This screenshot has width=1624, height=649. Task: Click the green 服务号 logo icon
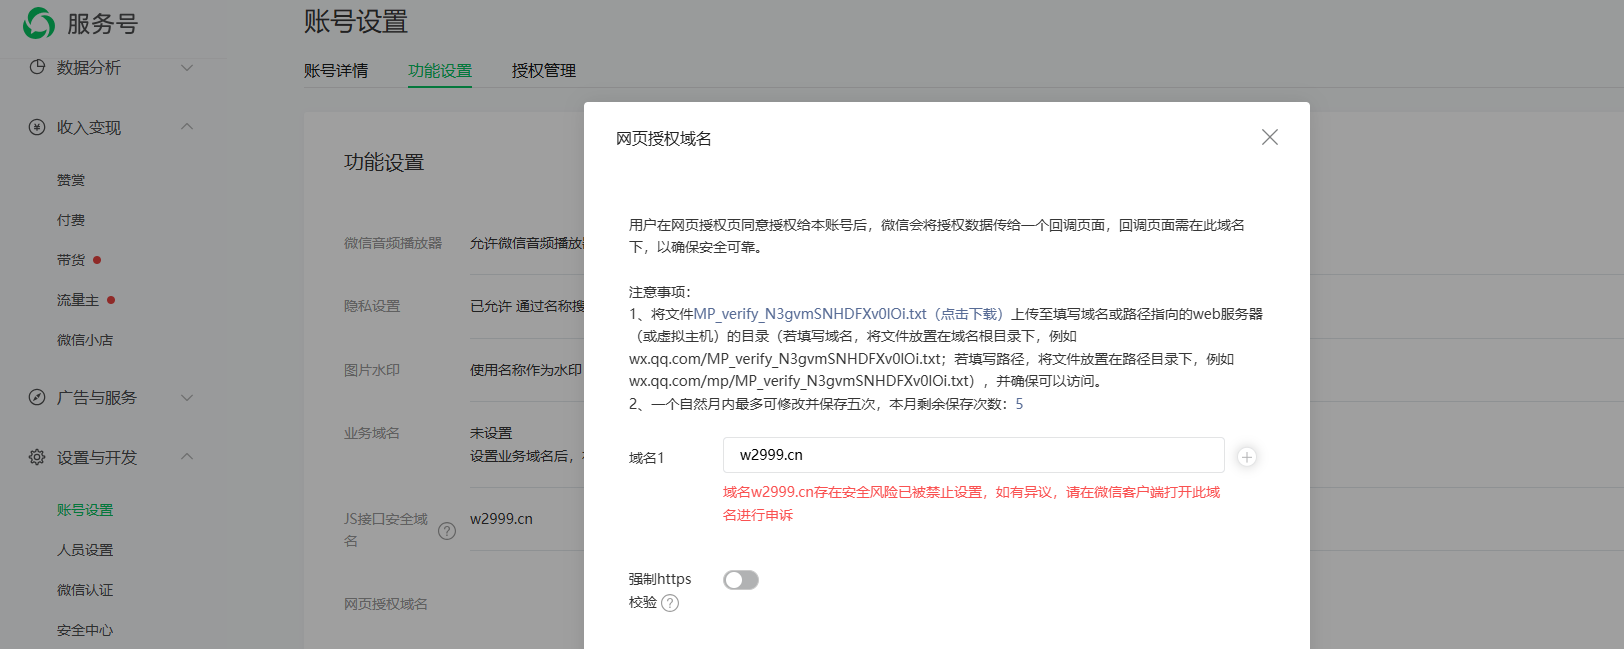[39, 23]
